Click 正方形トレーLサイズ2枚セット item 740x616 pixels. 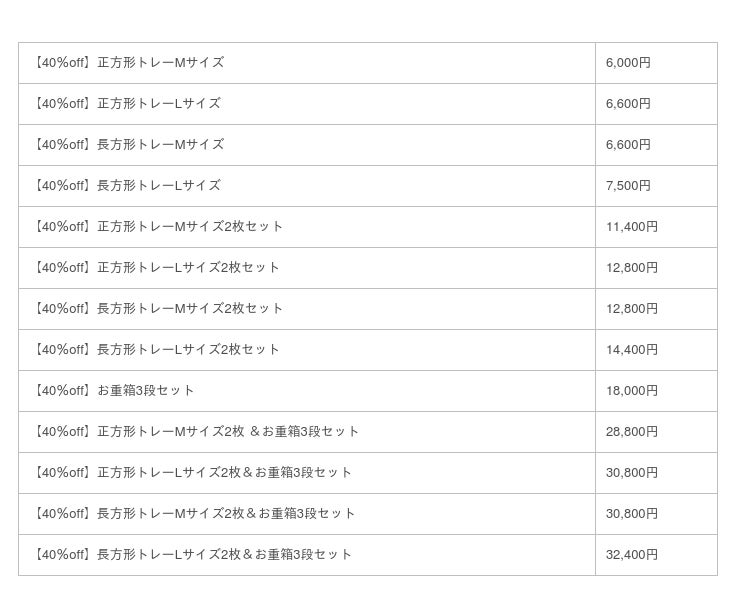pos(157,268)
